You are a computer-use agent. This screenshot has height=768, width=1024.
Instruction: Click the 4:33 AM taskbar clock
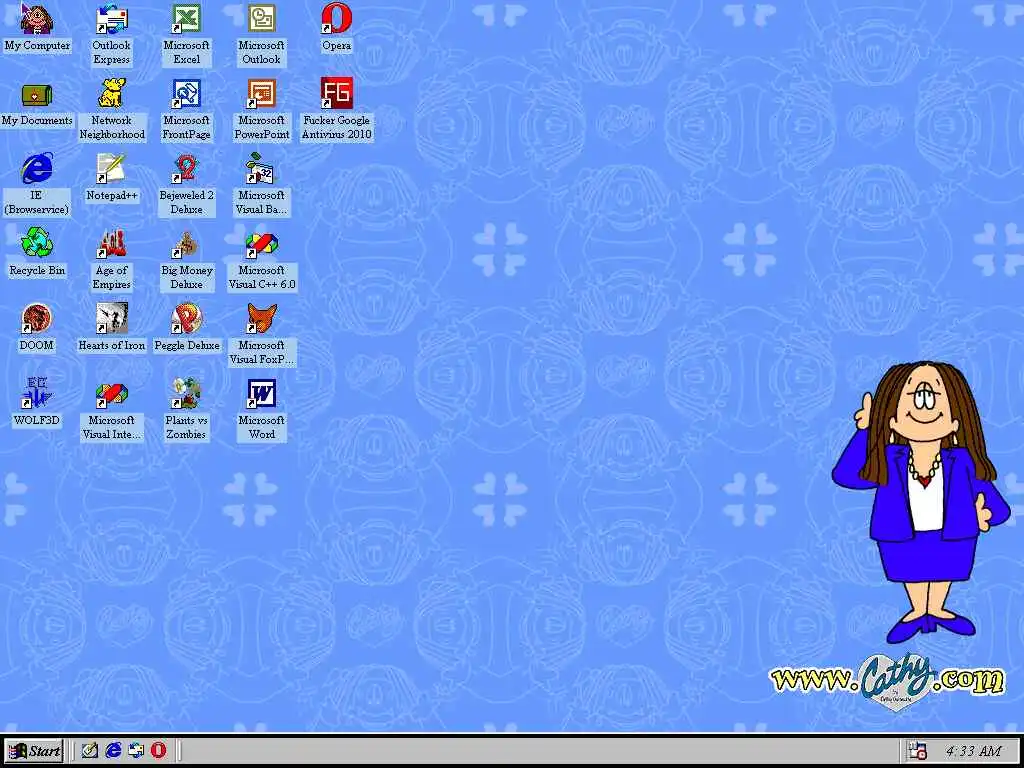(974, 751)
